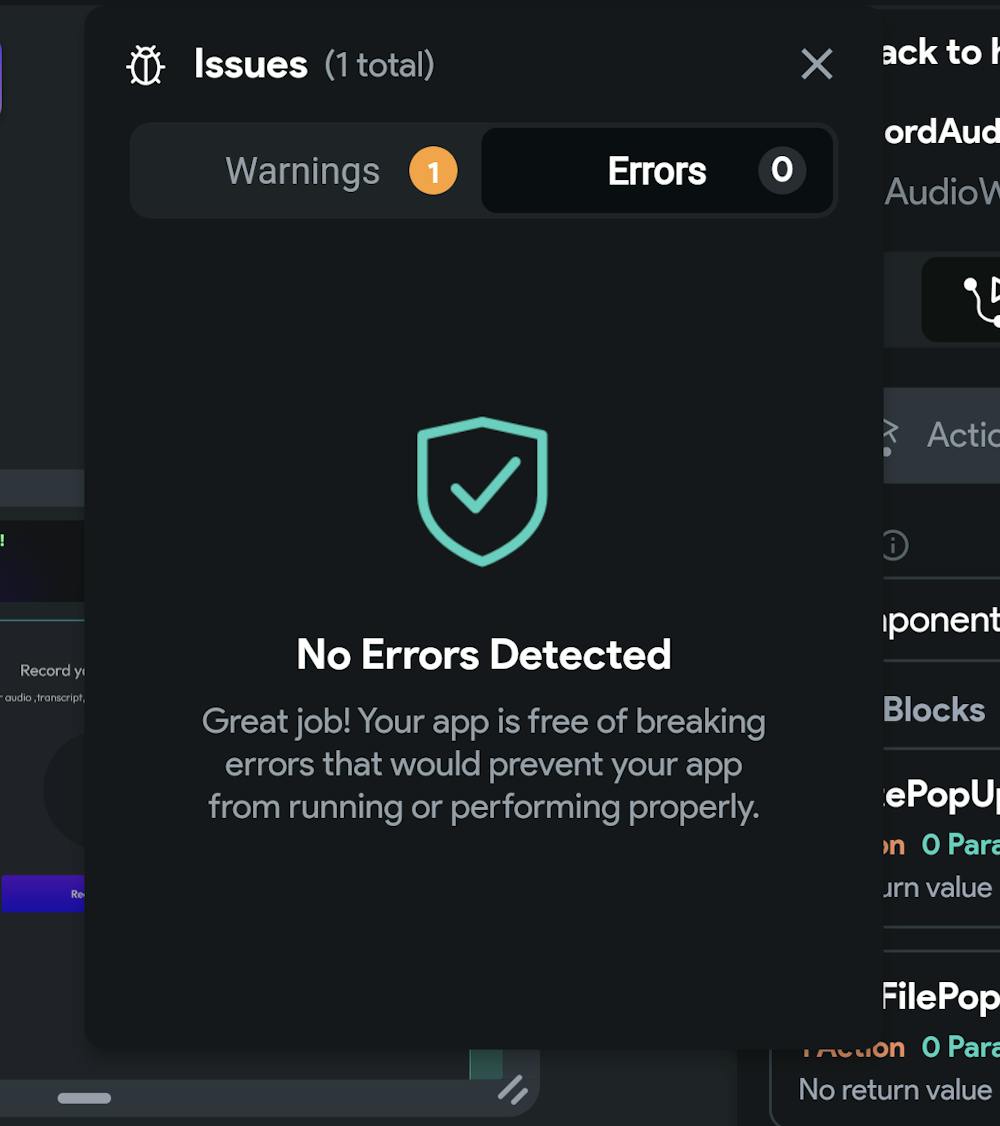Open the Actions tab in right panel
Viewport: 1000px width, 1126px height.
tap(960, 435)
